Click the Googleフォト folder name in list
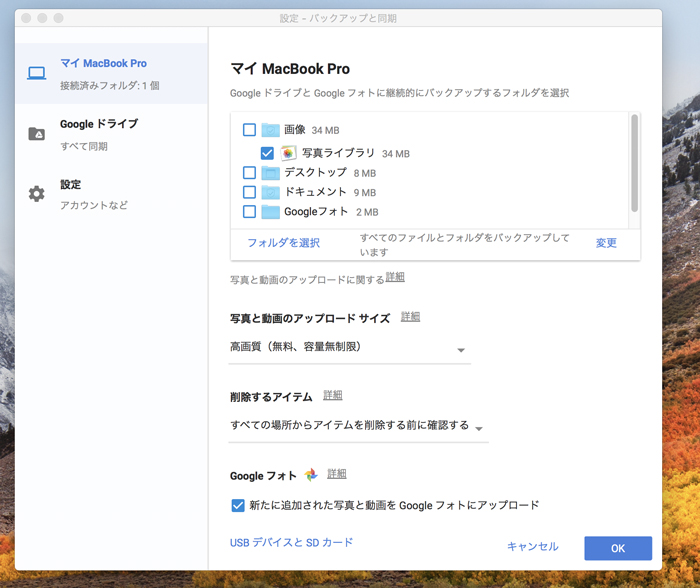The width and height of the screenshot is (700, 588). (x=316, y=211)
